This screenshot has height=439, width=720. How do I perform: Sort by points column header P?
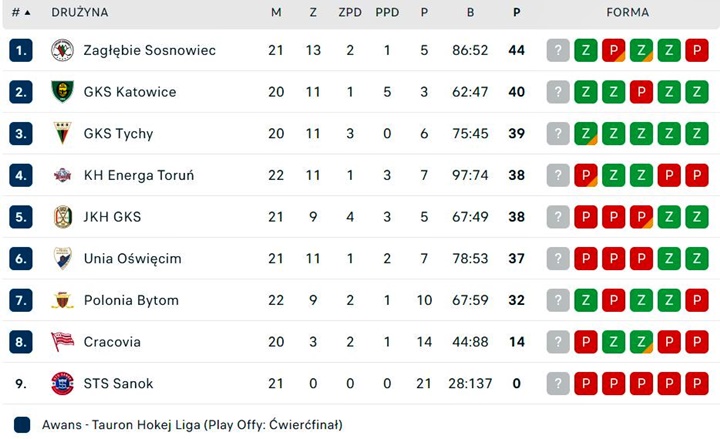point(516,13)
